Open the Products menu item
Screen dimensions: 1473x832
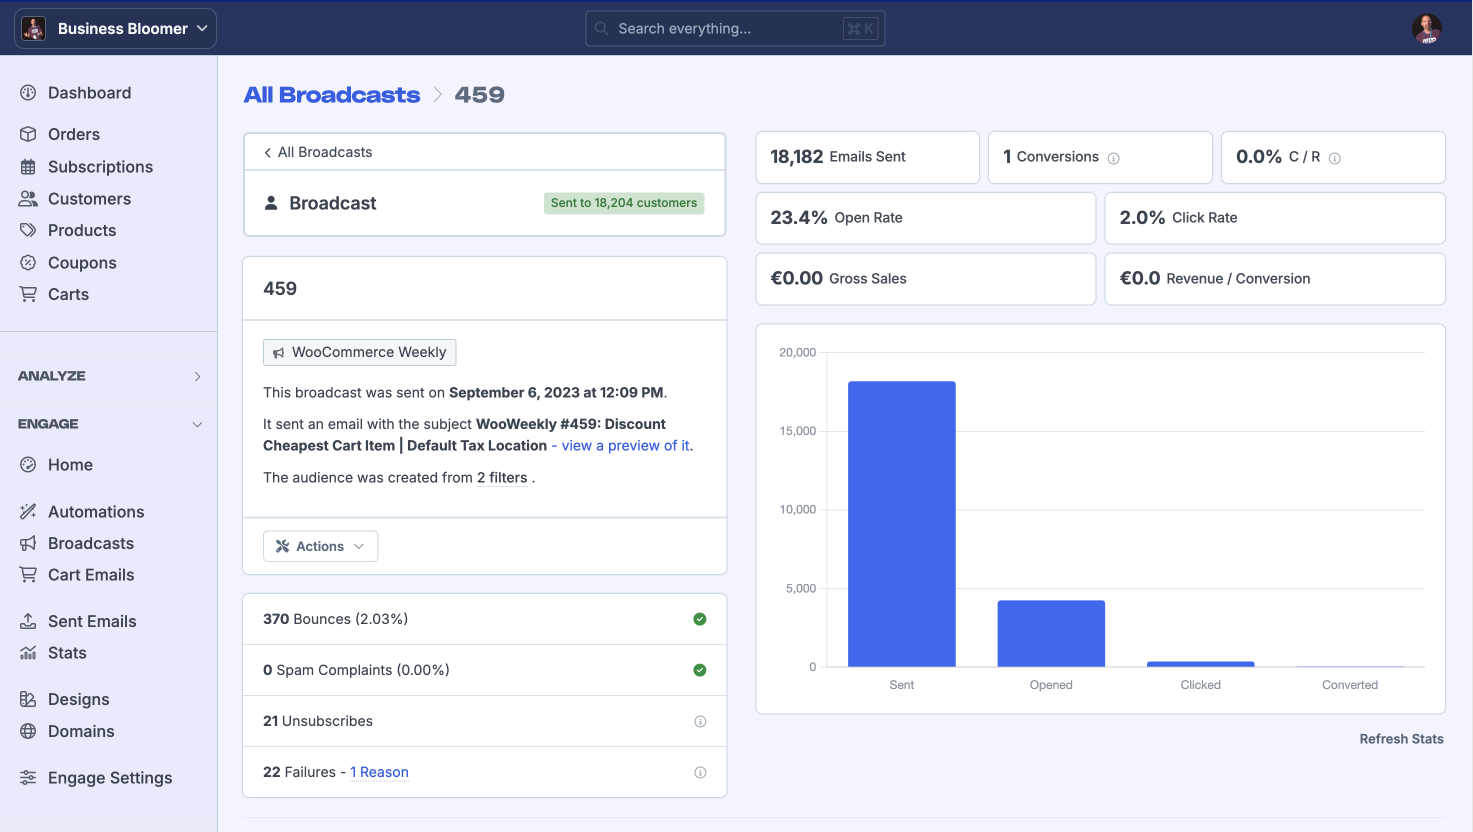click(x=80, y=230)
